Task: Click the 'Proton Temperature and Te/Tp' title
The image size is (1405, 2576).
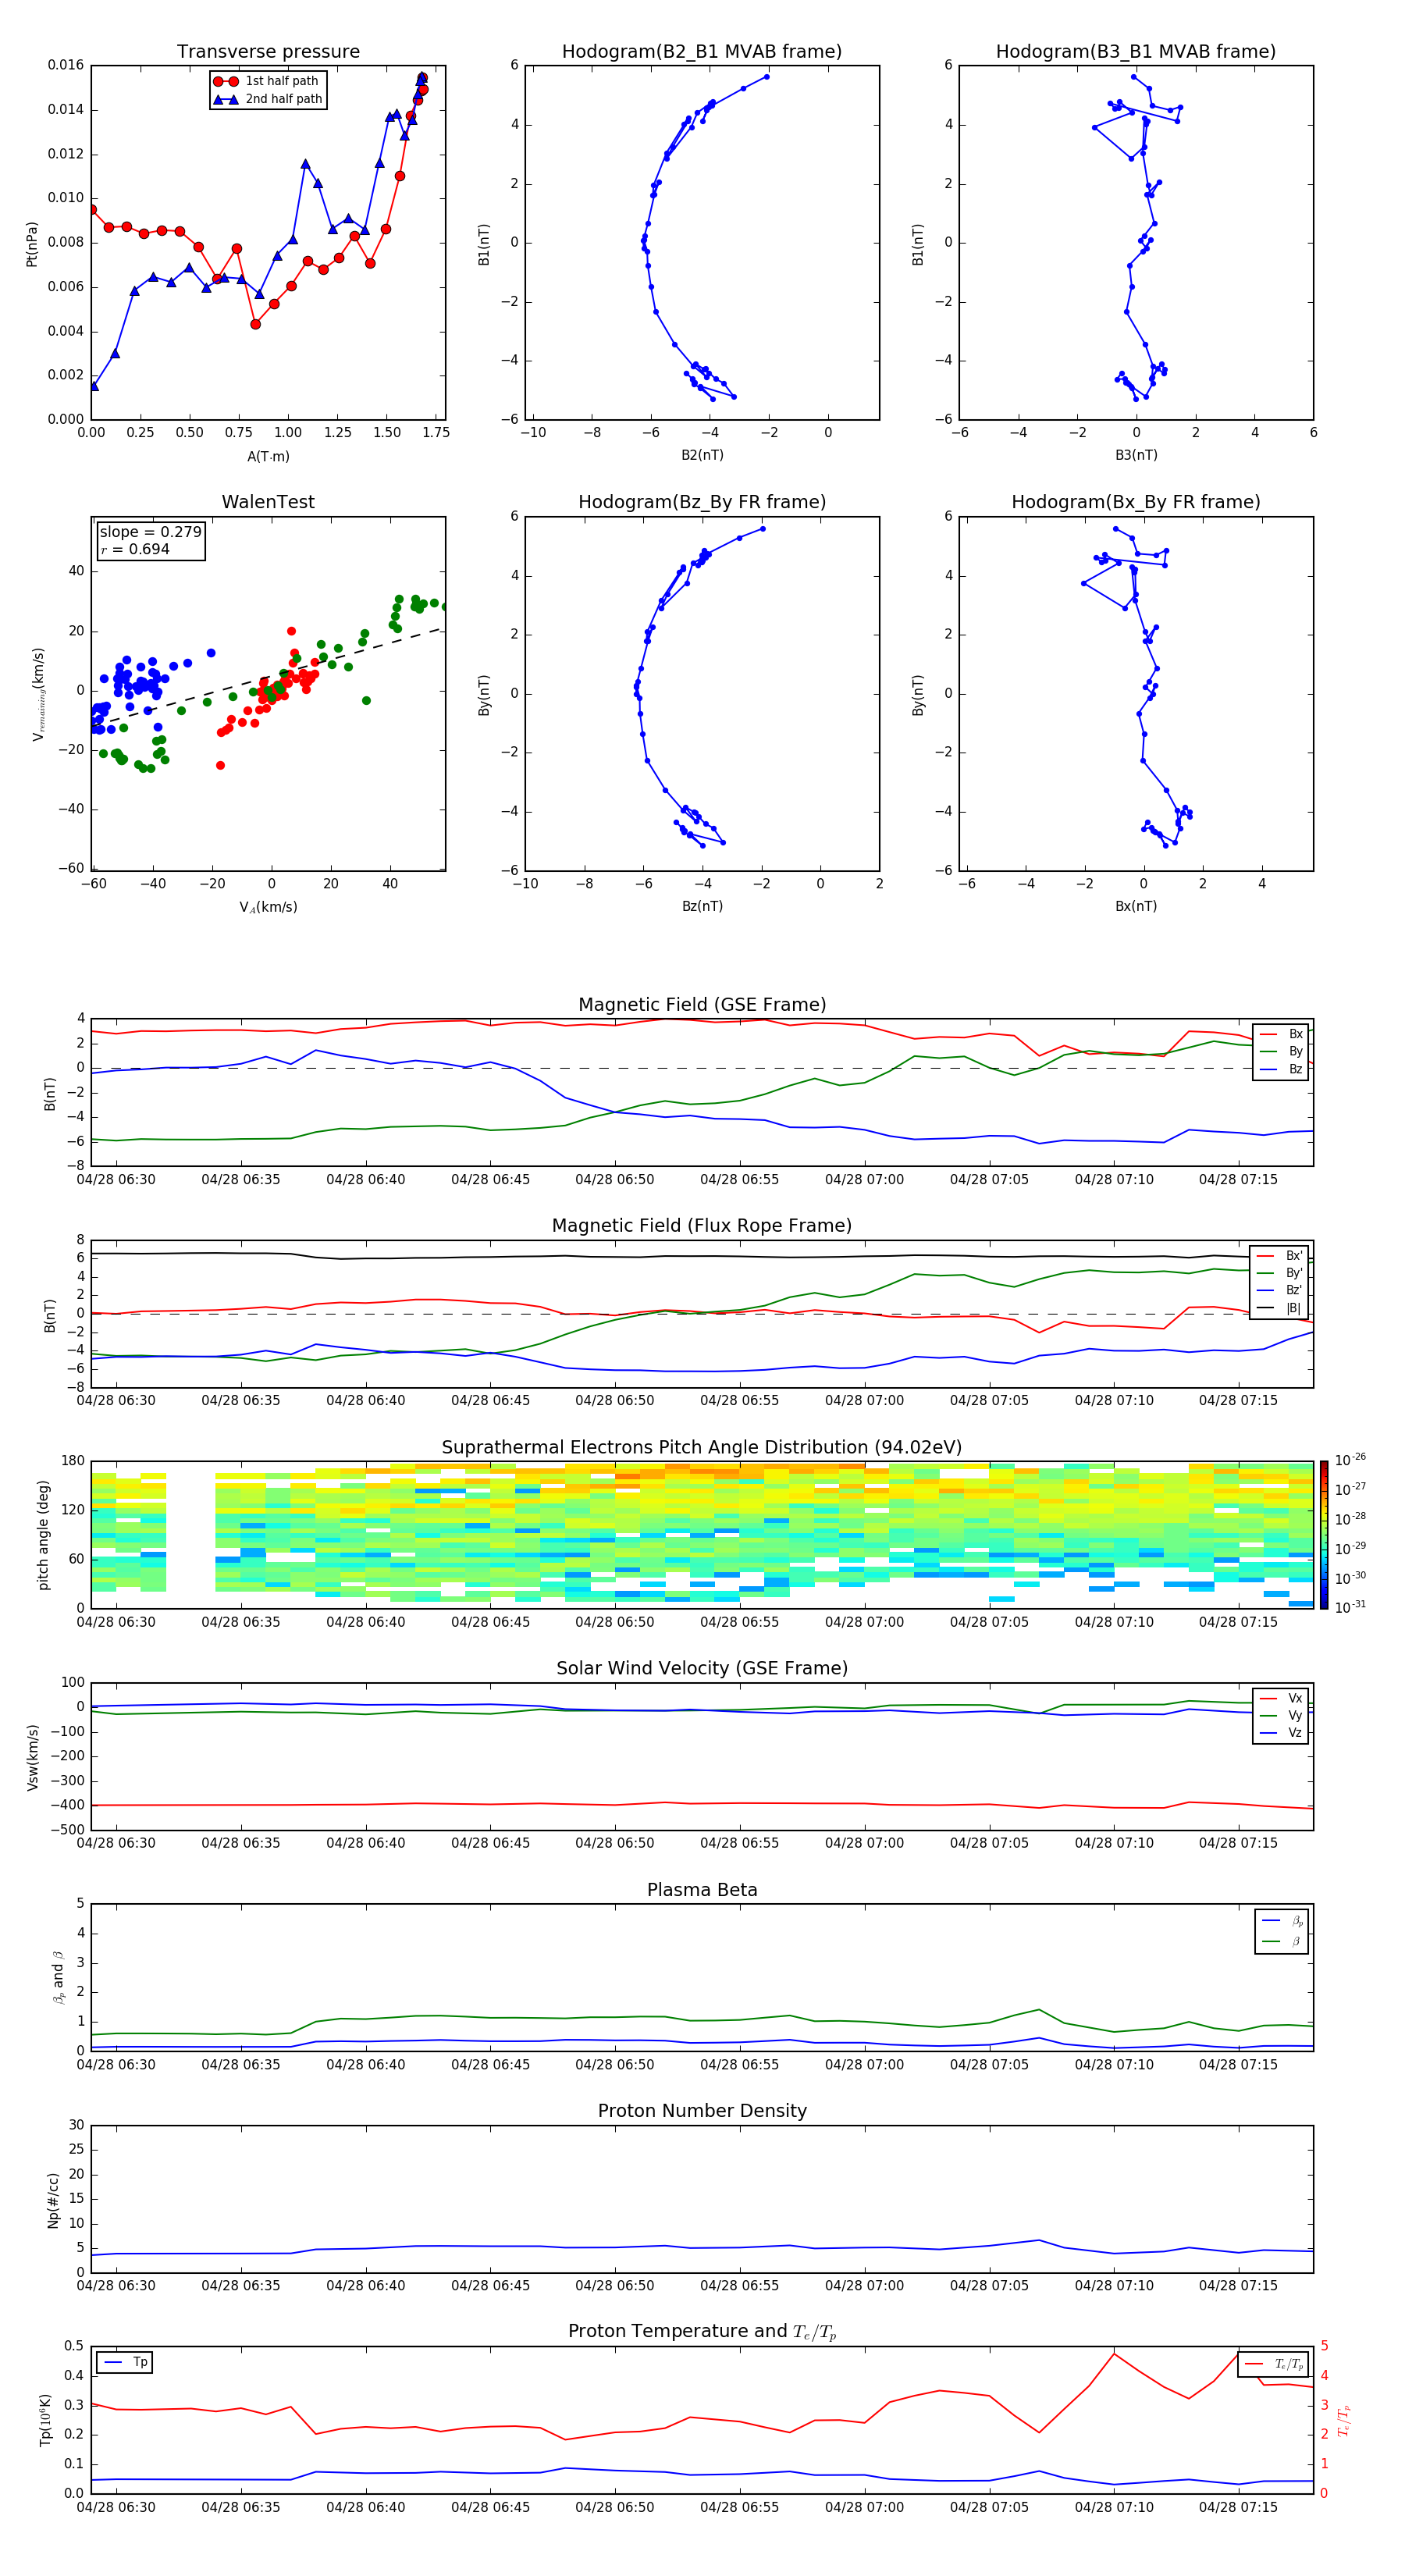Action: pyautogui.click(x=702, y=2331)
